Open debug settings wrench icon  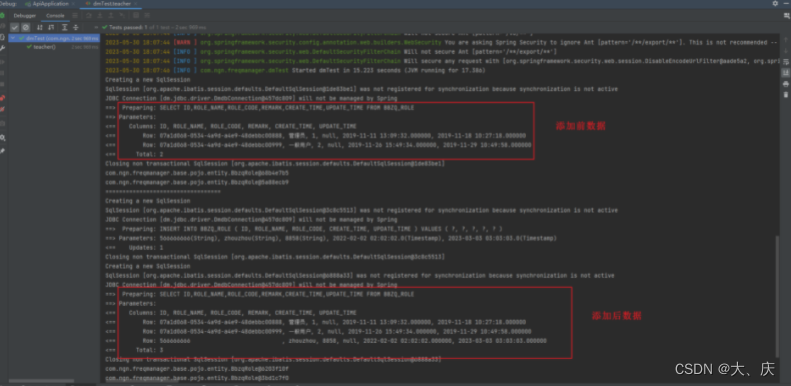[3, 48]
